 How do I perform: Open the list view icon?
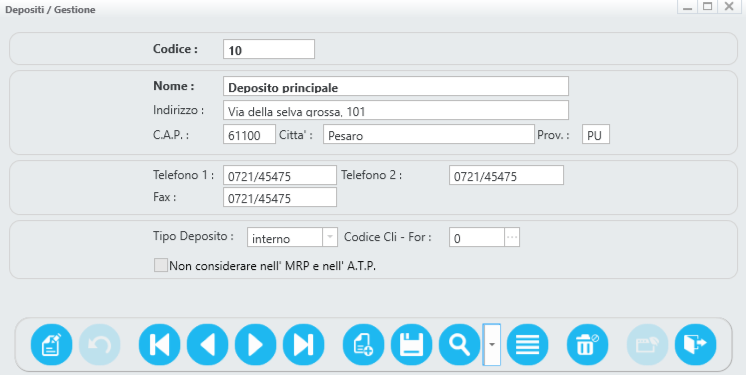528,345
